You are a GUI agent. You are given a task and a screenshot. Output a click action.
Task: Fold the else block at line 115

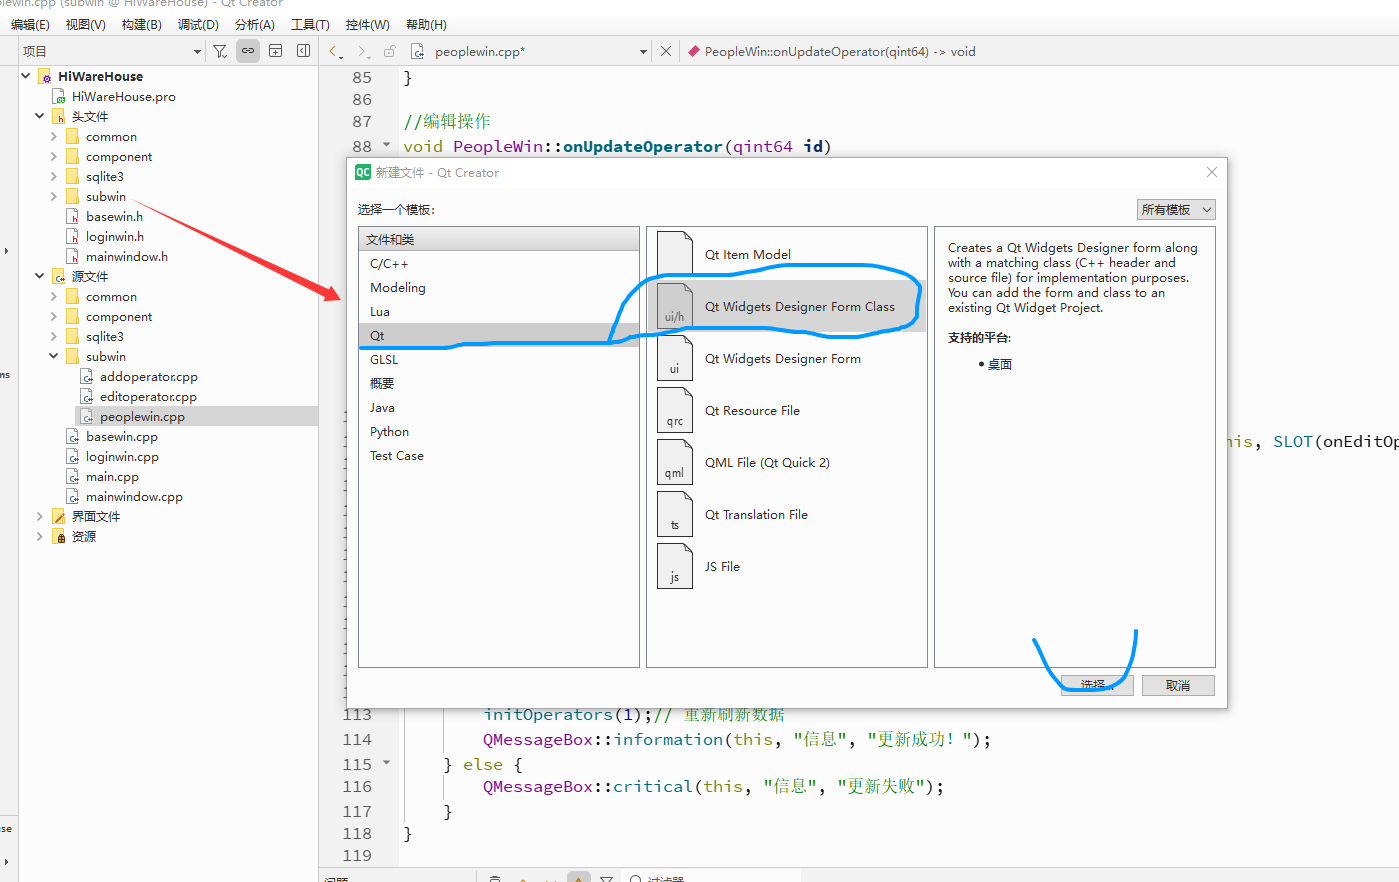pyautogui.click(x=387, y=763)
